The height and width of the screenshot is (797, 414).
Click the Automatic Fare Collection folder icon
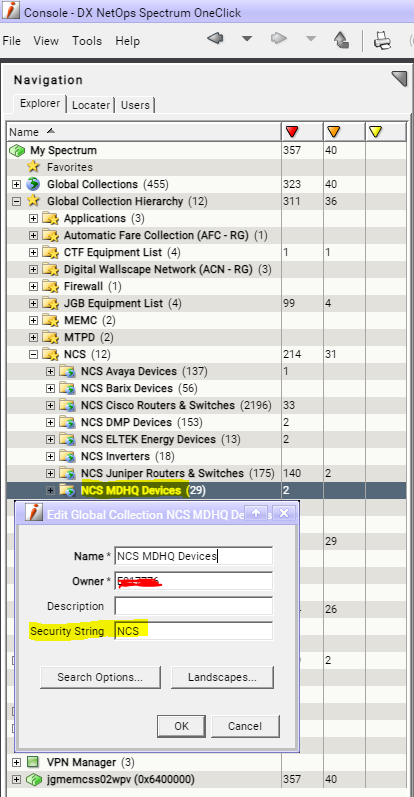(x=50, y=235)
